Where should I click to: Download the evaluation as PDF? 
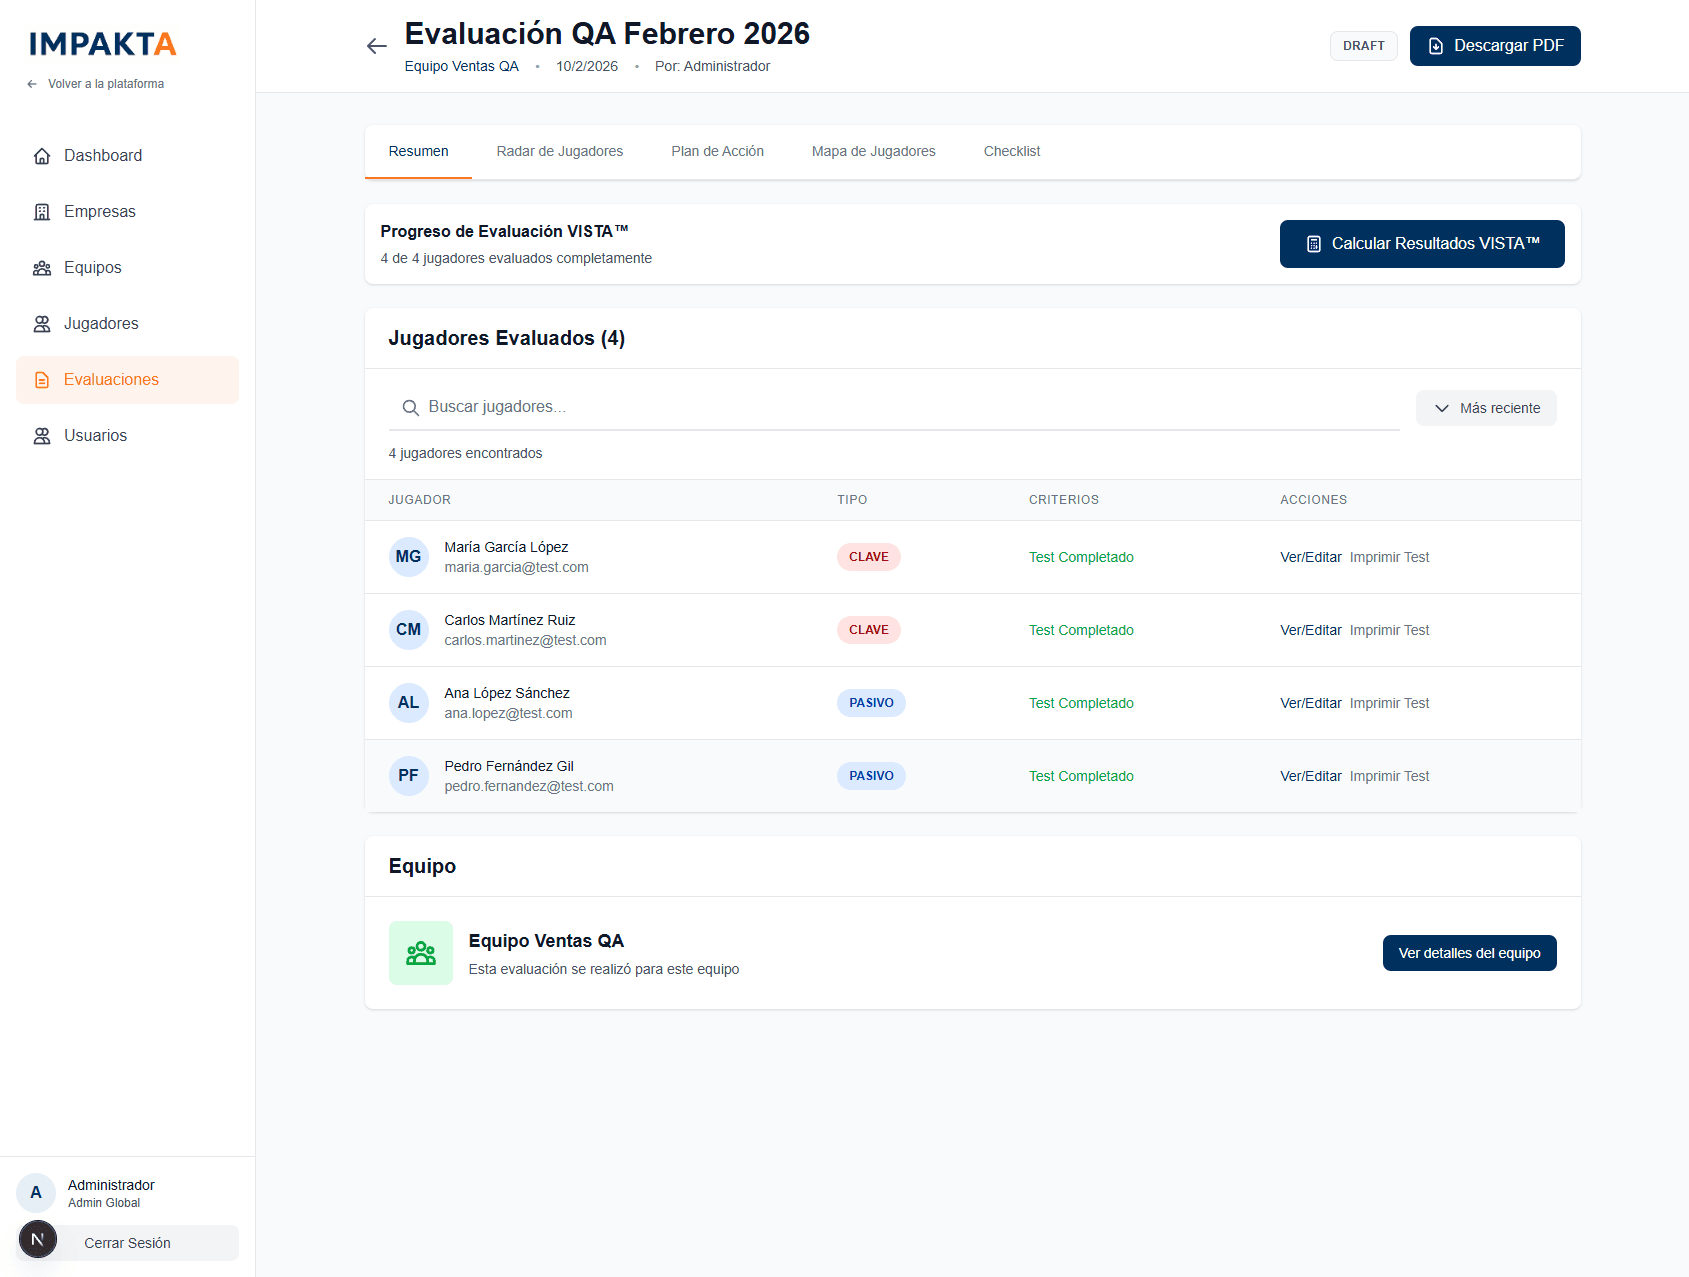pyautogui.click(x=1494, y=46)
